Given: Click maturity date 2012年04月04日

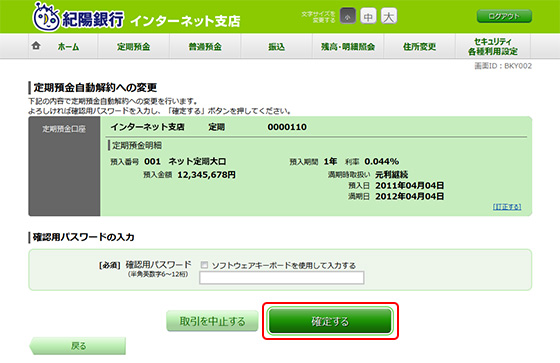Looking at the screenshot, I should coord(410,196).
